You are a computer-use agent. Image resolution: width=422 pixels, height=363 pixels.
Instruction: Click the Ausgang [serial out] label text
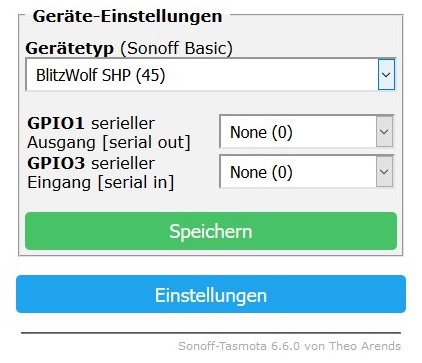[x=109, y=143]
